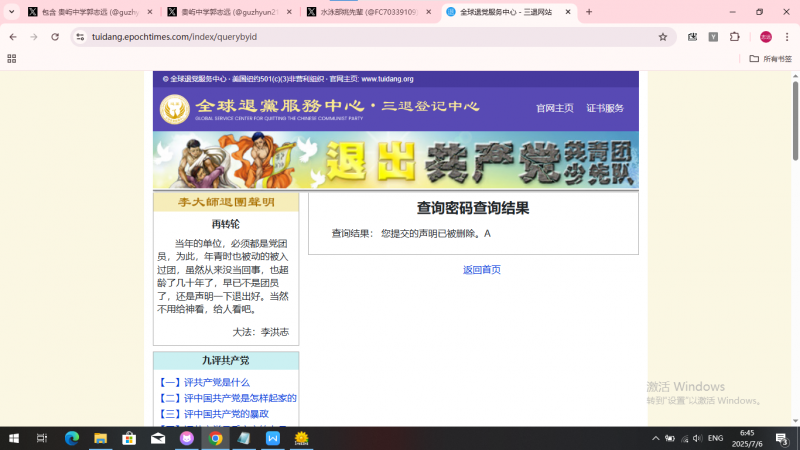Open the volume control in tray
This screenshot has width=800, height=450.
coord(697,438)
